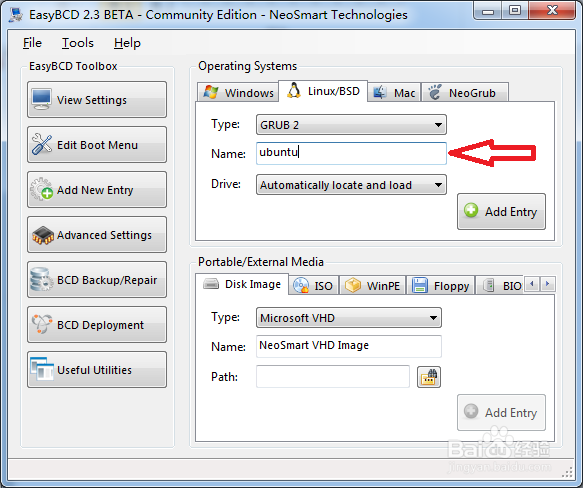Click the tools icon on Edit Boot Menu
The image size is (583, 488).
click(x=42, y=144)
